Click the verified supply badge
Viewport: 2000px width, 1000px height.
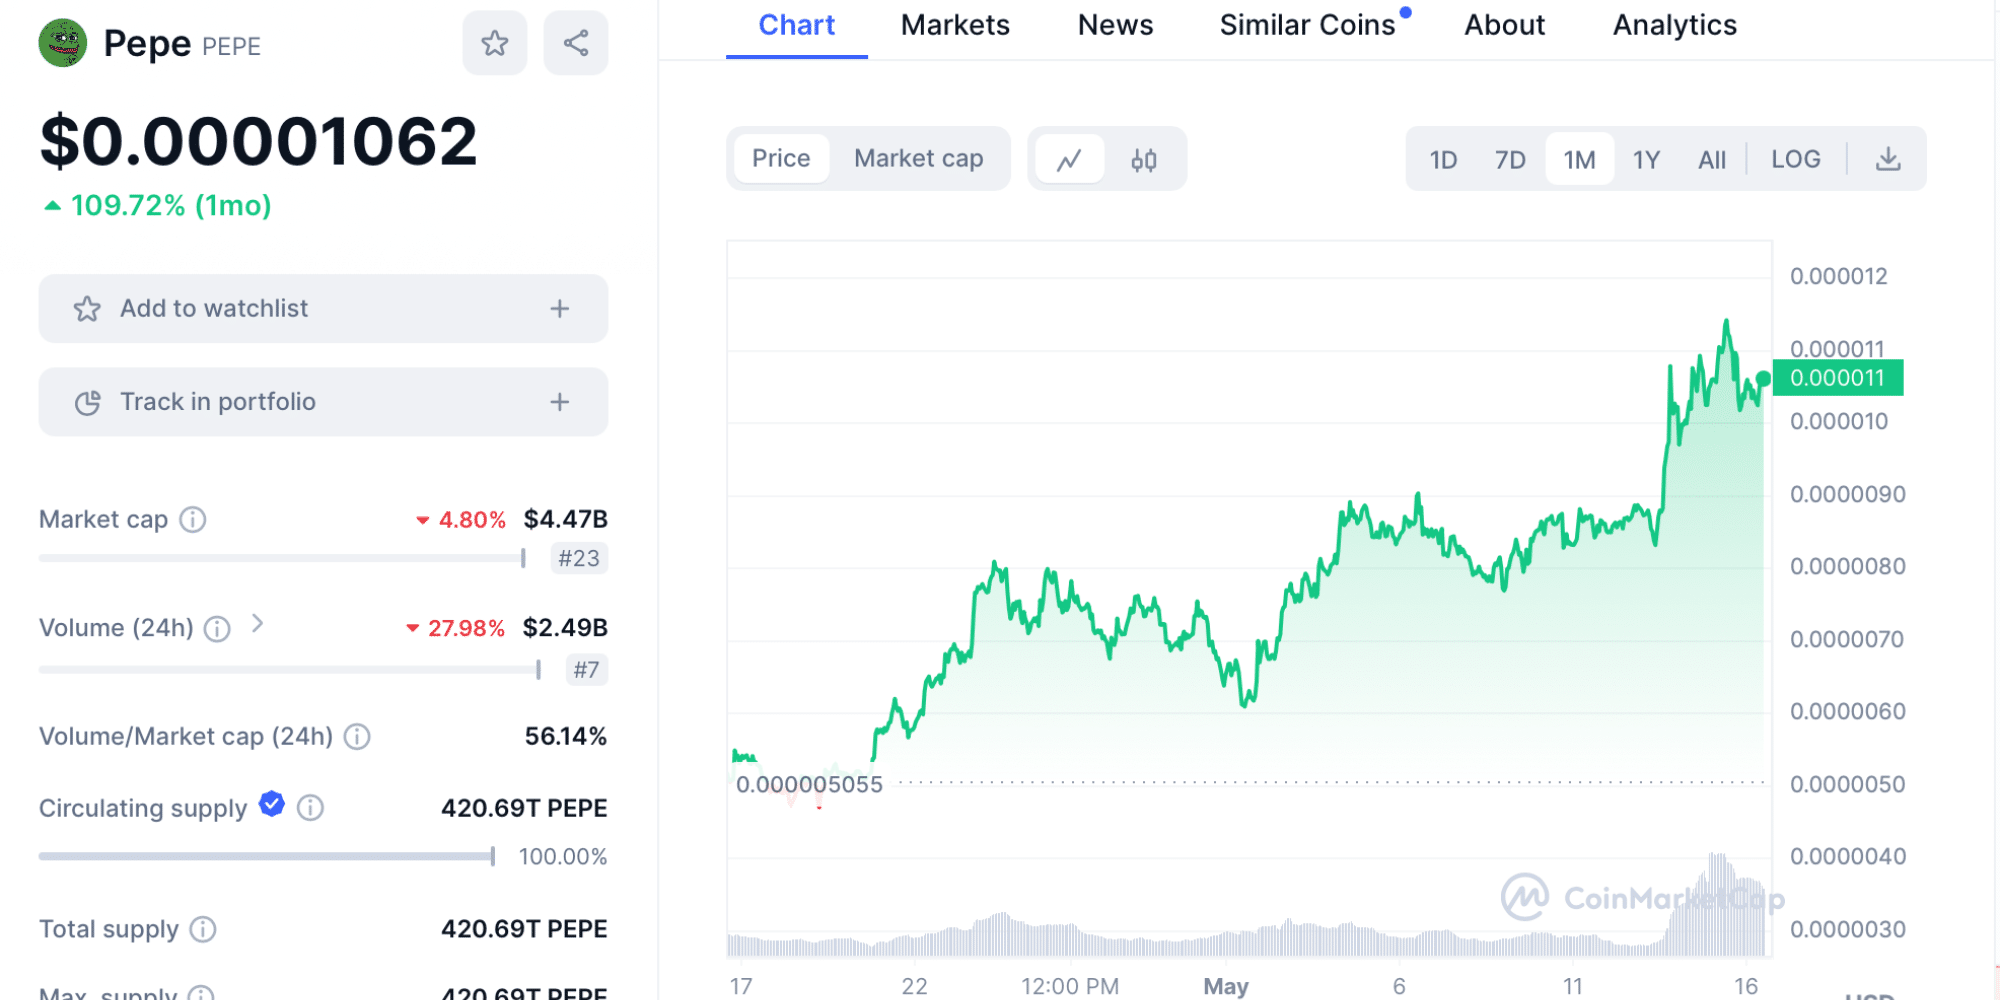pos(272,804)
